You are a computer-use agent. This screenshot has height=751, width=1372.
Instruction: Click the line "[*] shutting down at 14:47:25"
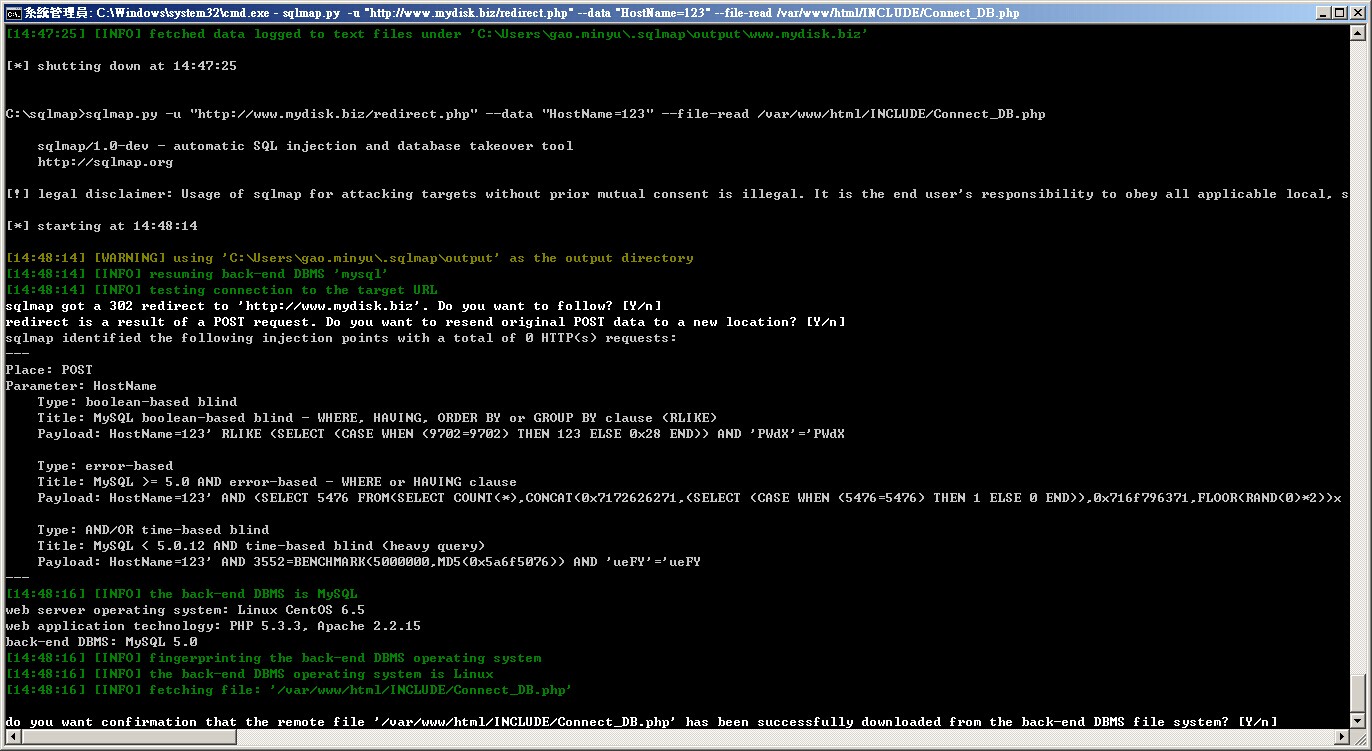point(121,66)
